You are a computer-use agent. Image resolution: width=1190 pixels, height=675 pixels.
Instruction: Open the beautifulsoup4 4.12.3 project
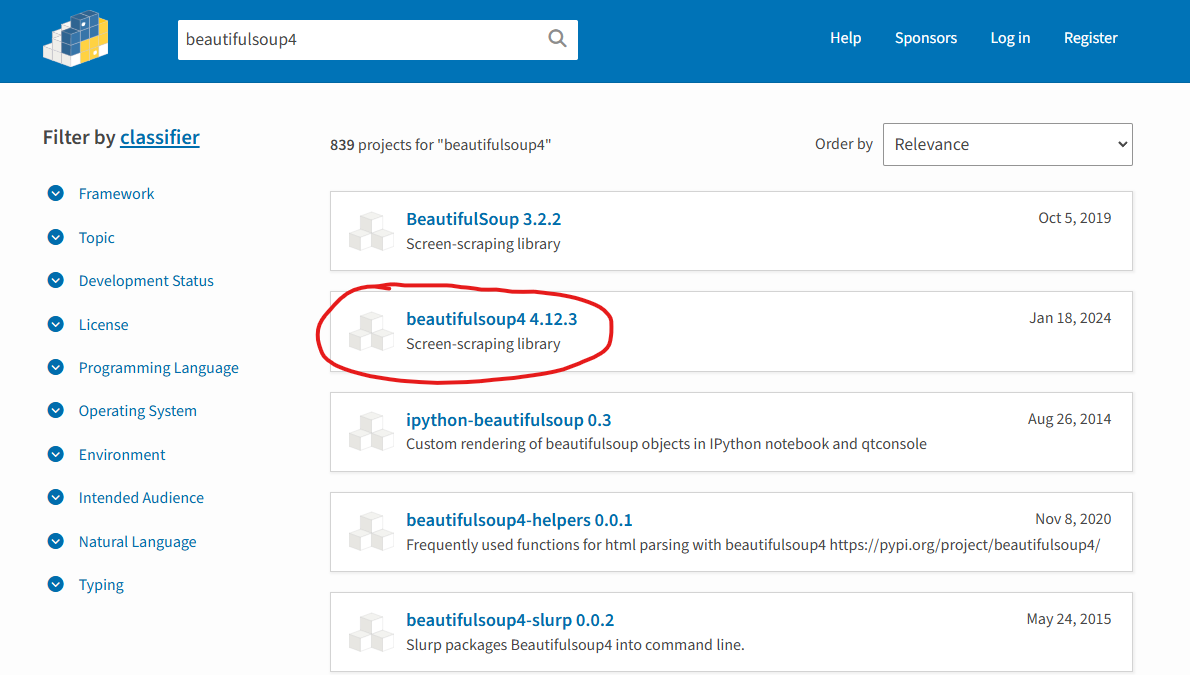[491, 319]
